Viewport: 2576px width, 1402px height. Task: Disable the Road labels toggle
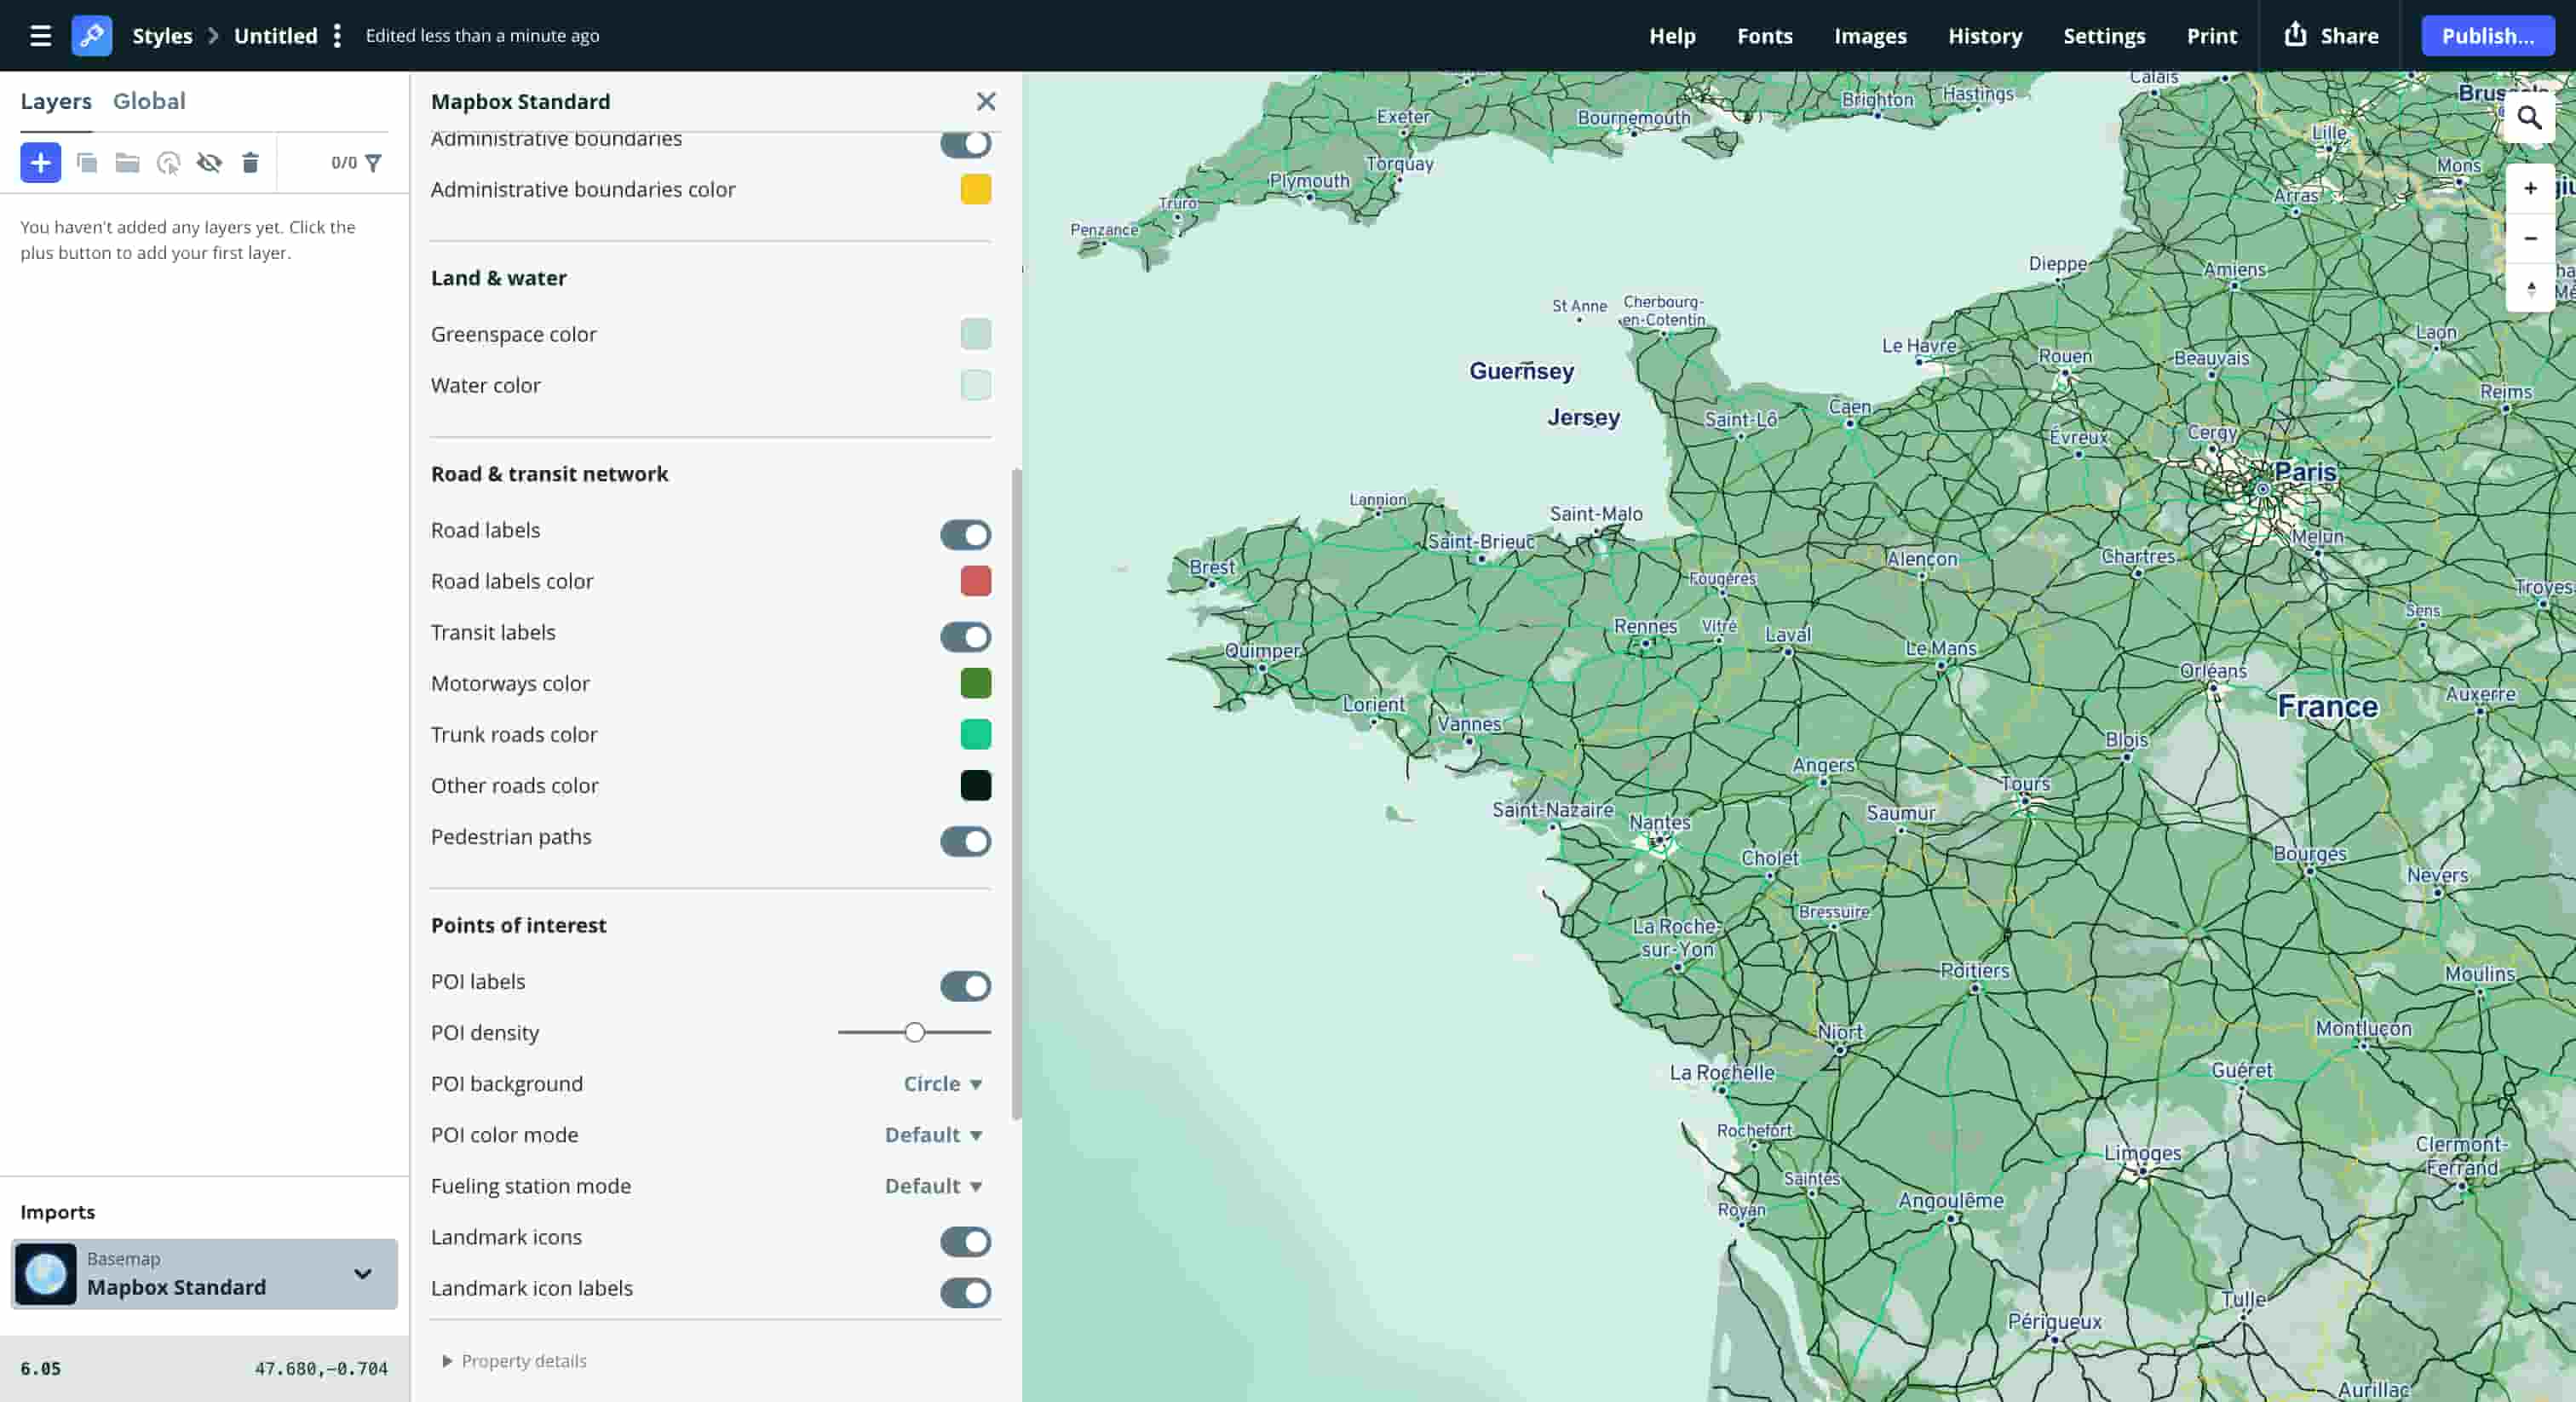pos(965,535)
